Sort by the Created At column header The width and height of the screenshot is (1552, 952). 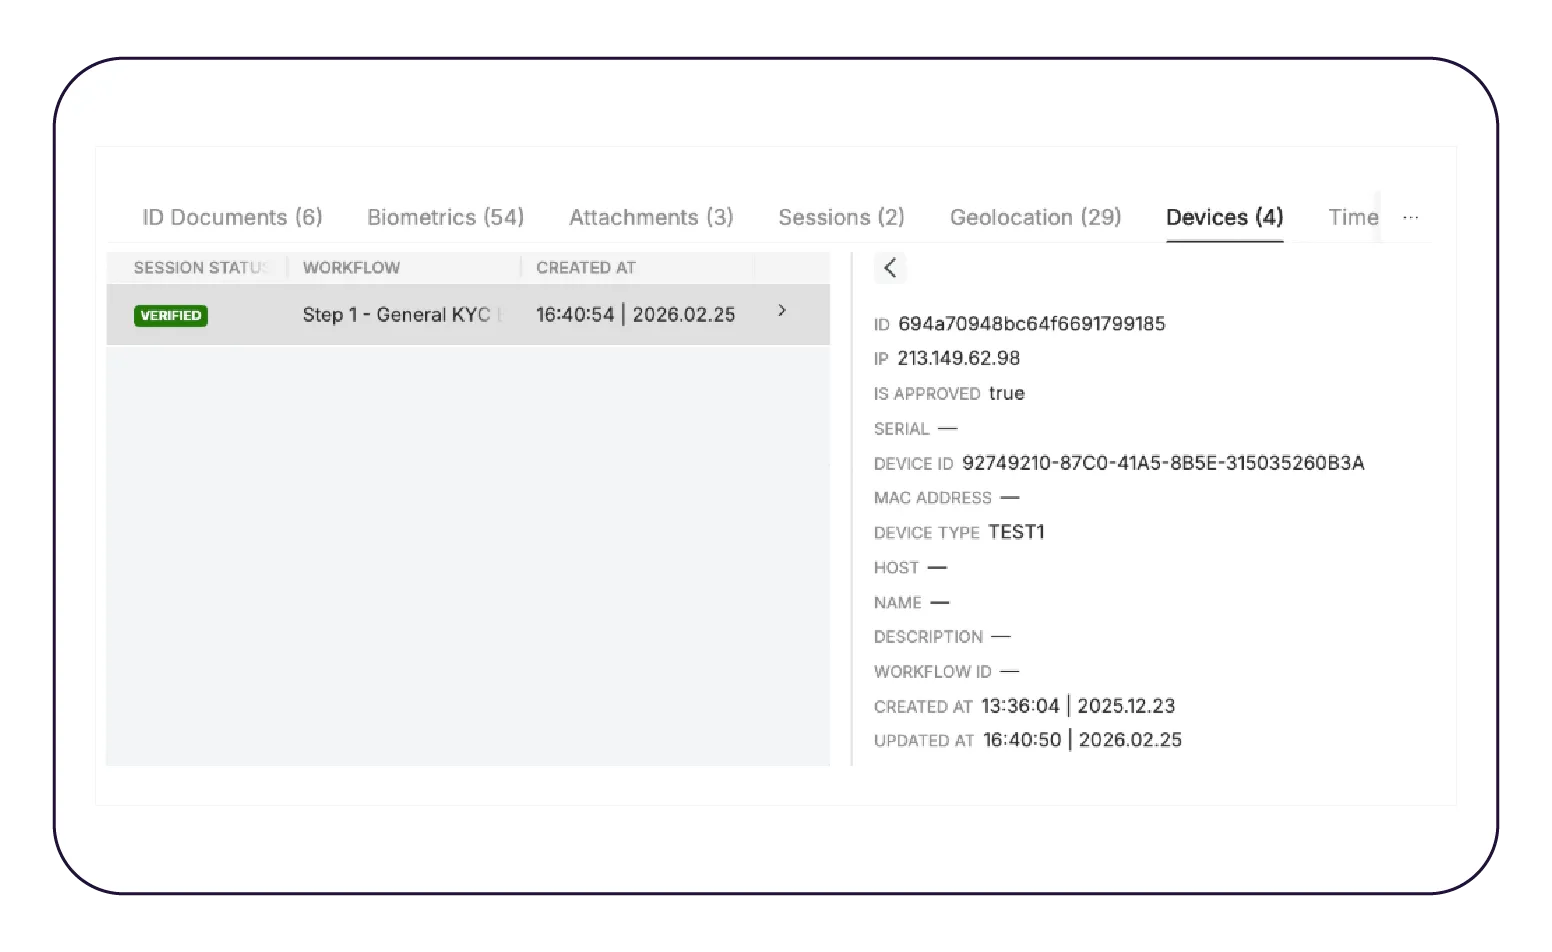(x=586, y=268)
